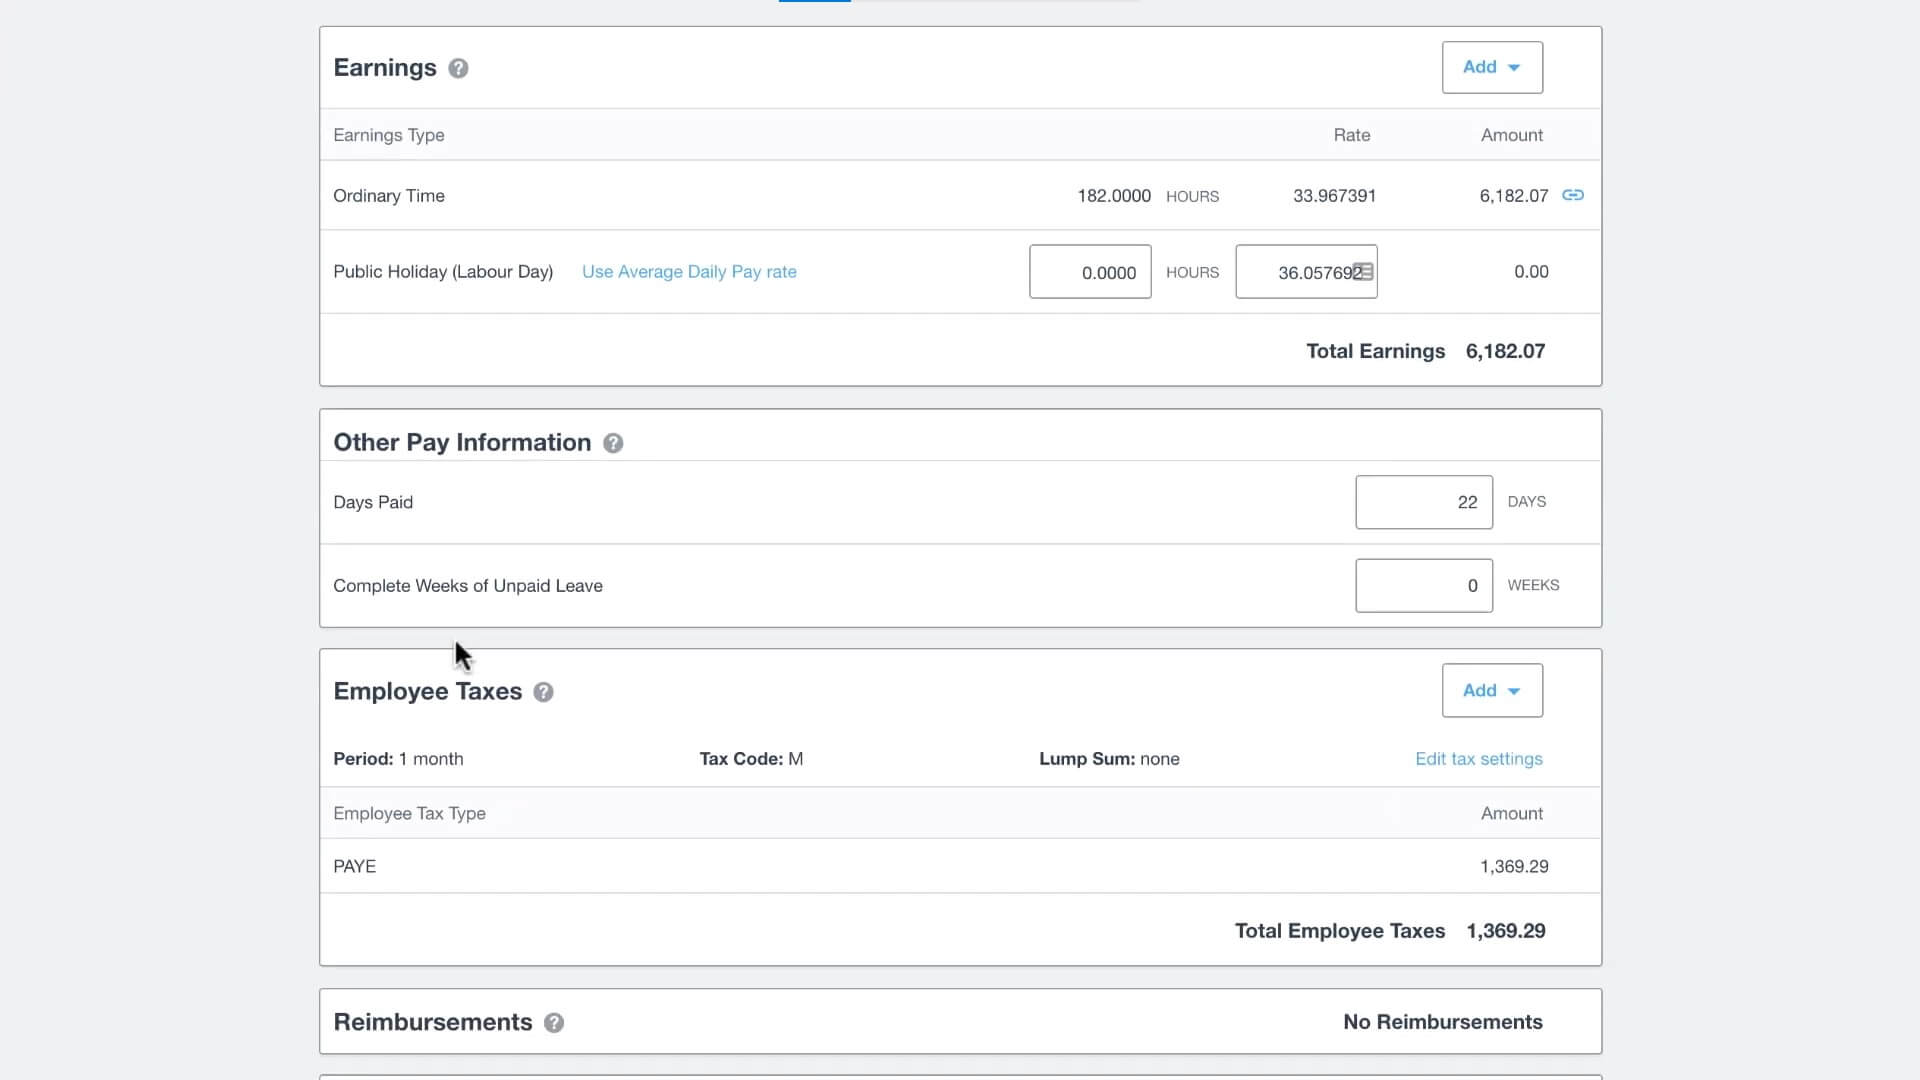Select the PAYE tax row
The height and width of the screenshot is (1080, 1920).
tap(355, 867)
